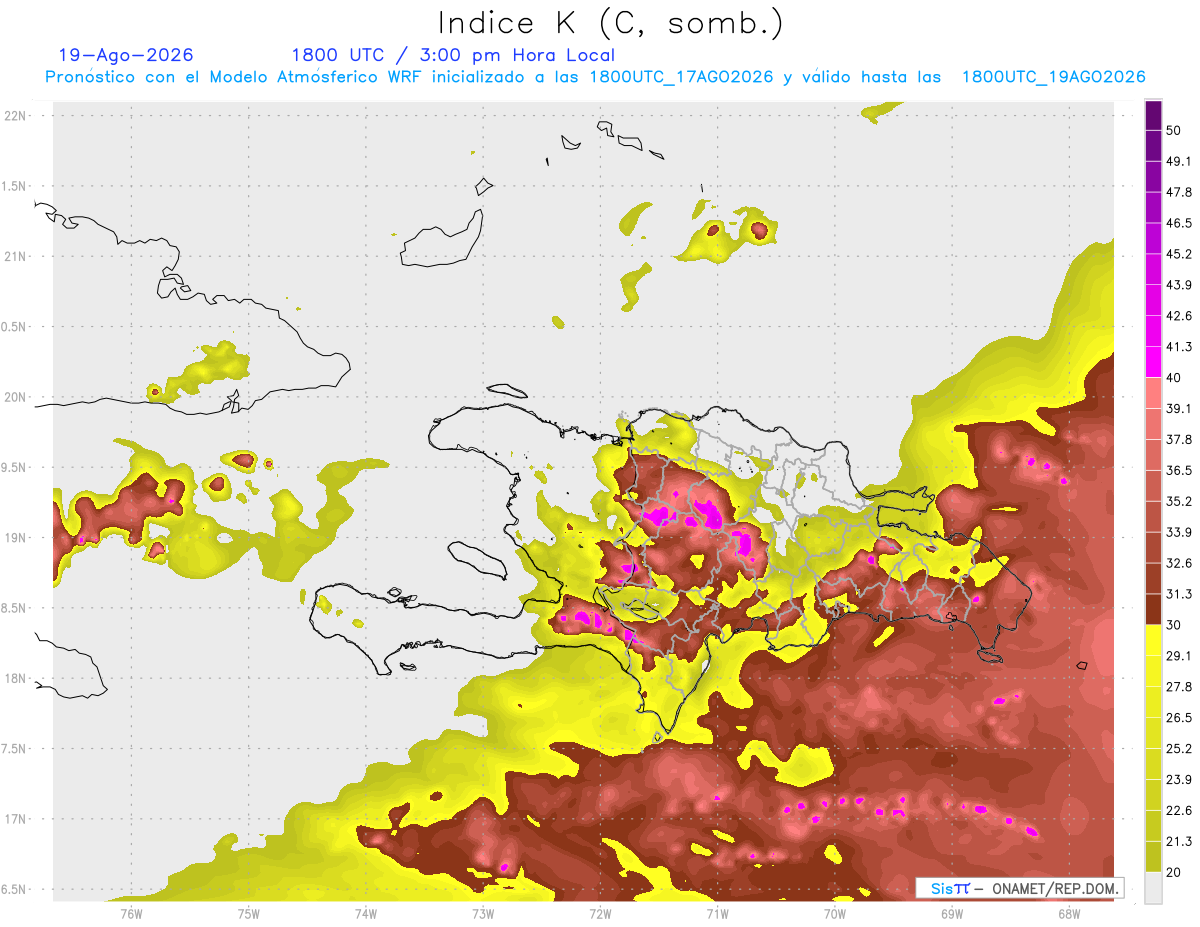Select the date '19-Ago-2026'

[x=126, y=55]
